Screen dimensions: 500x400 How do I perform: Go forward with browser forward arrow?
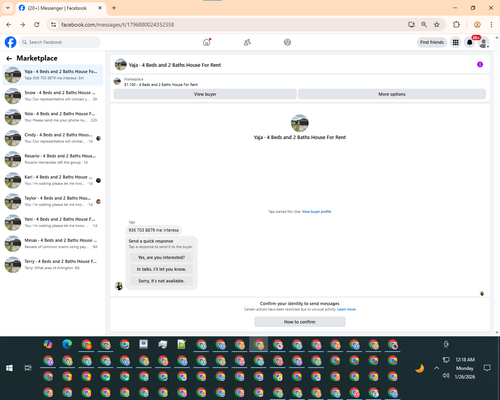[x=22, y=24]
